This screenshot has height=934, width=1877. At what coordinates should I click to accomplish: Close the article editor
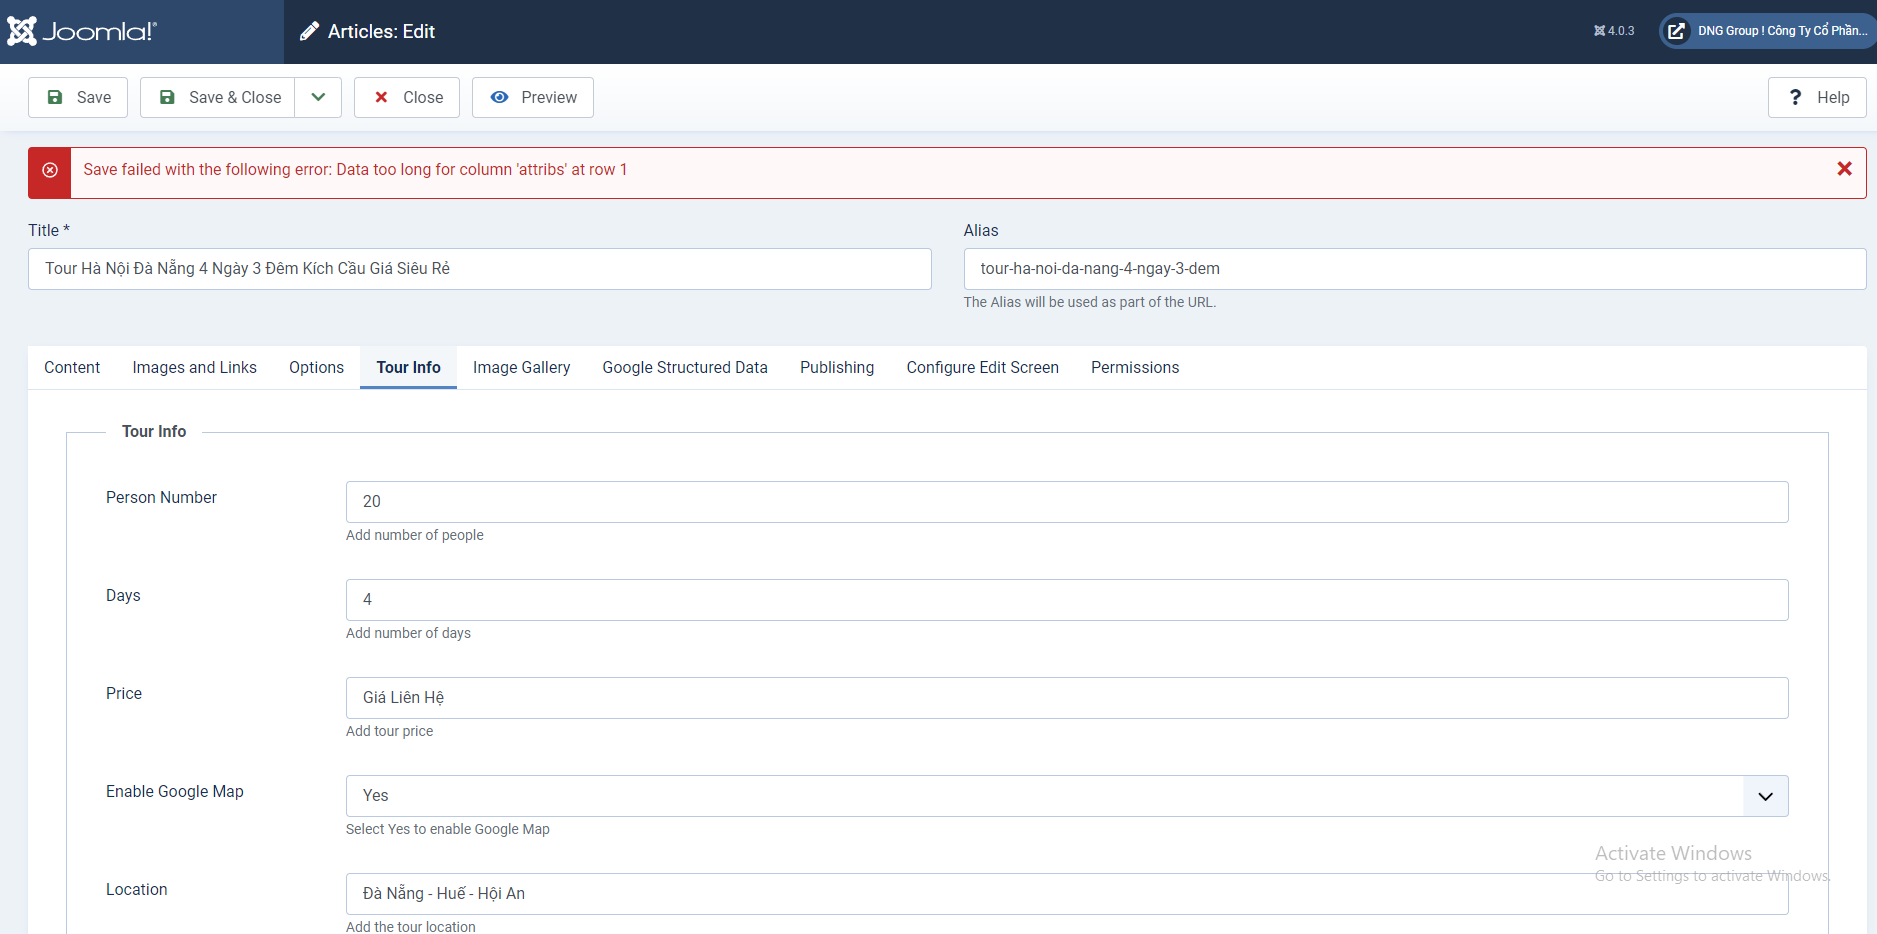pos(407,97)
